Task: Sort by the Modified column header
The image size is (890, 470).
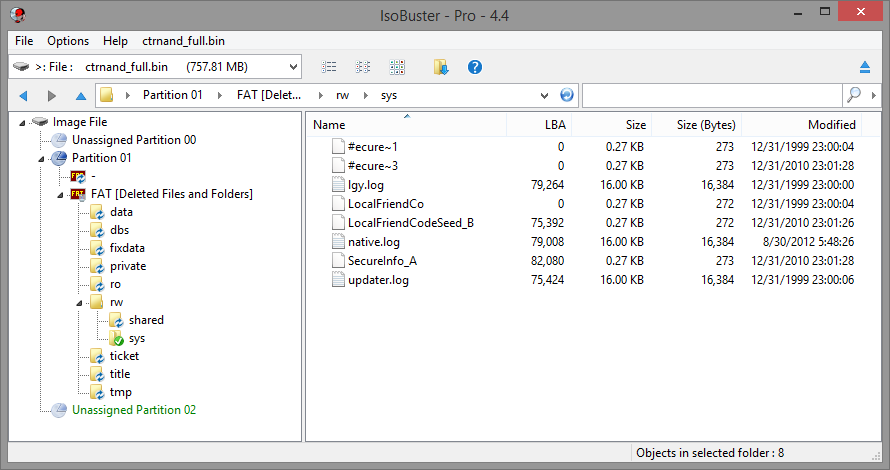Action: [801, 124]
